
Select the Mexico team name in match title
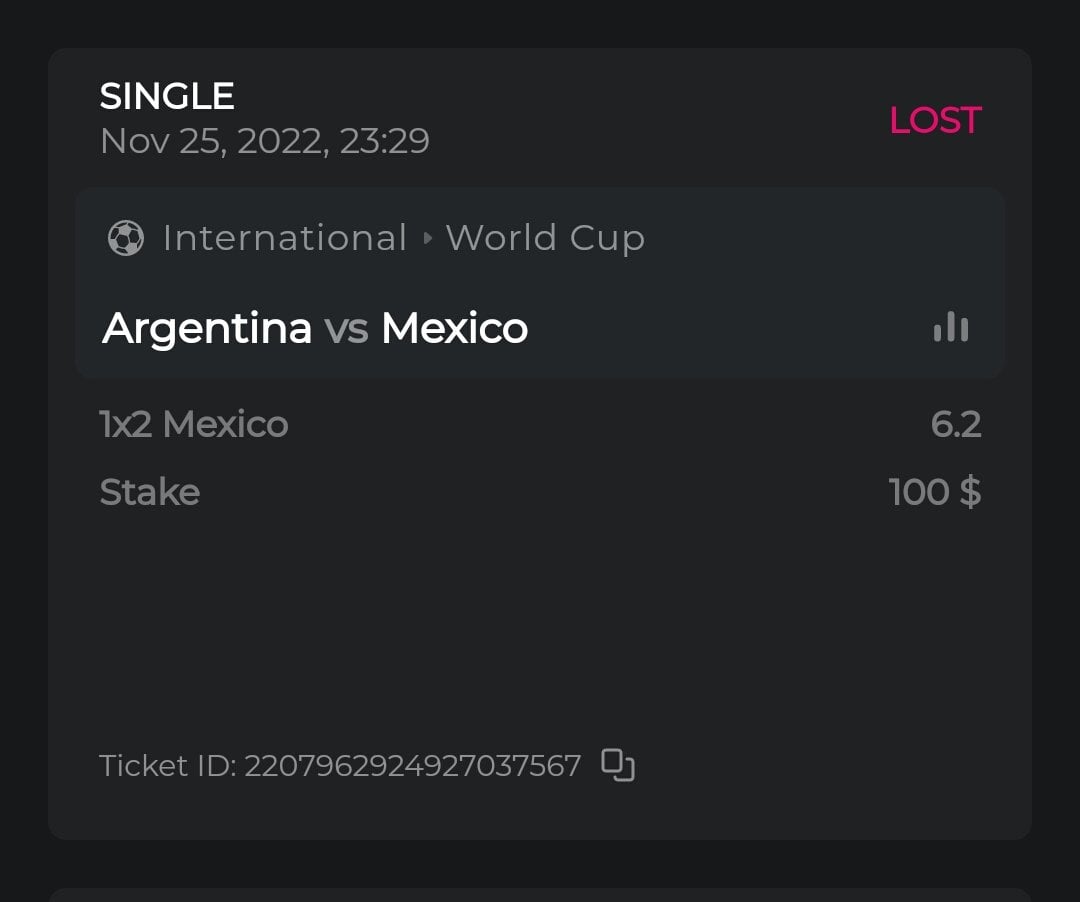pyautogui.click(x=454, y=328)
